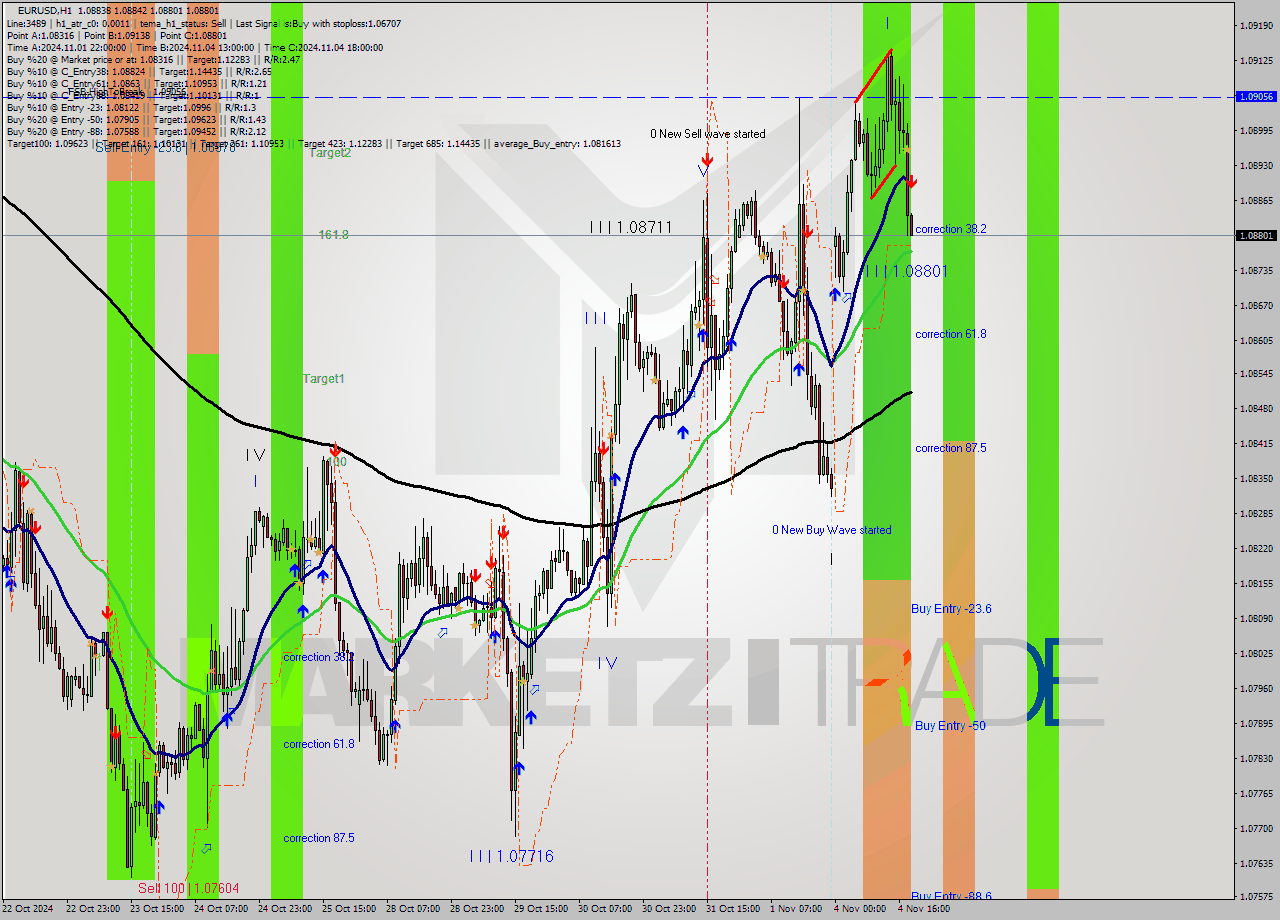1280x920 pixels.
Task: Click the '0 New Buy Wave started' label
Action: click(x=831, y=530)
